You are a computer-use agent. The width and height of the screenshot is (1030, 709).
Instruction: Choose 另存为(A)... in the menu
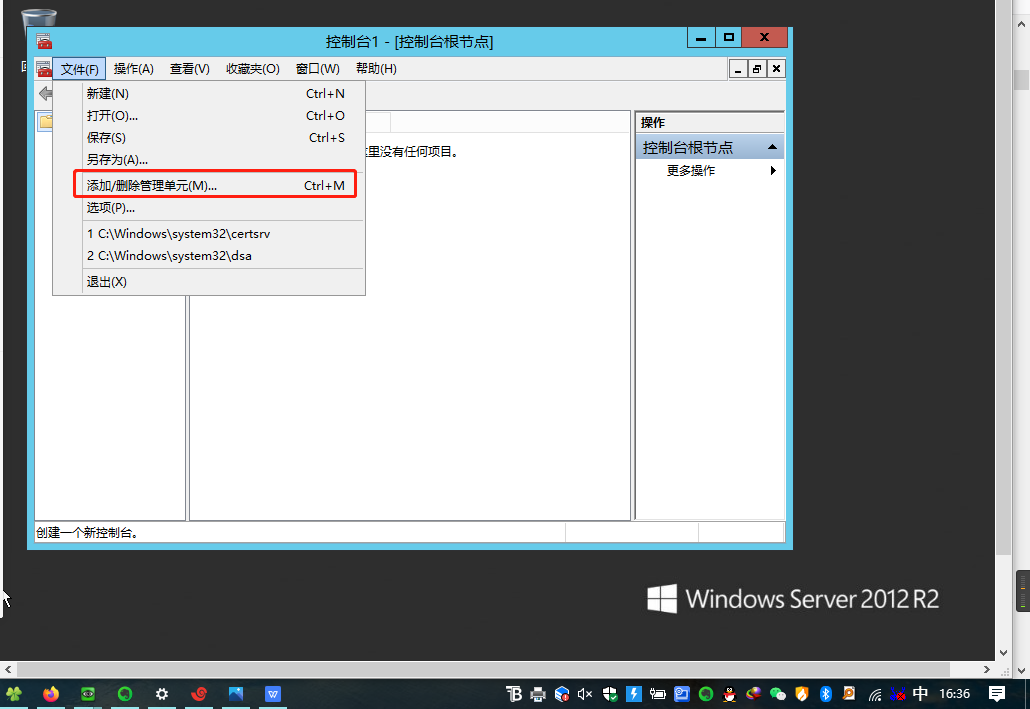pos(215,160)
